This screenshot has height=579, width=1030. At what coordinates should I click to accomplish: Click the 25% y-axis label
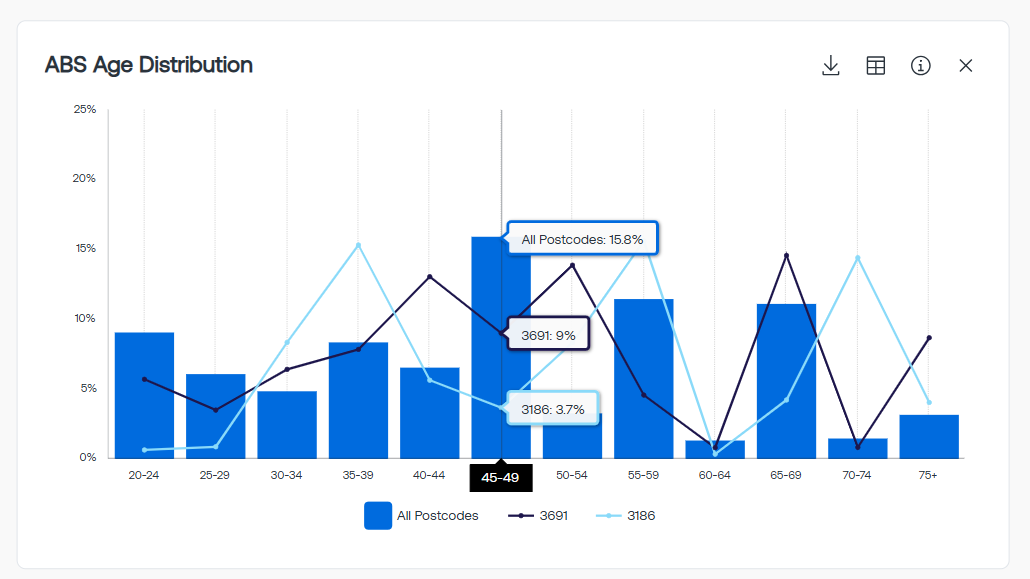tap(85, 109)
